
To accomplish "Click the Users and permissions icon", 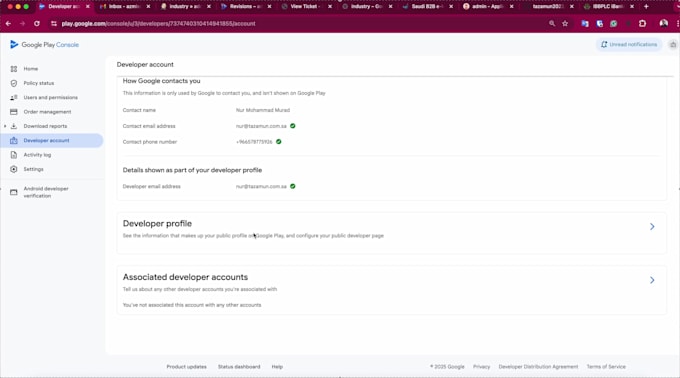I will click(x=14, y=98).
